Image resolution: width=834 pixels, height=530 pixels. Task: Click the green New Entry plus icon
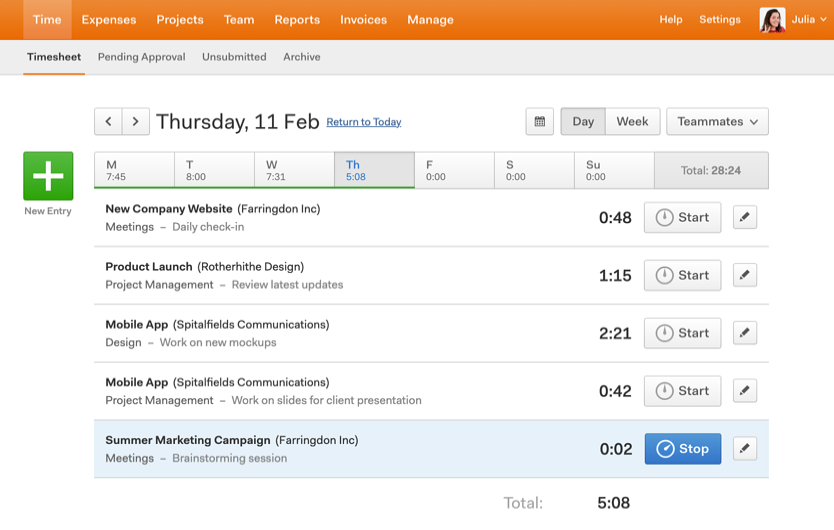48,176
